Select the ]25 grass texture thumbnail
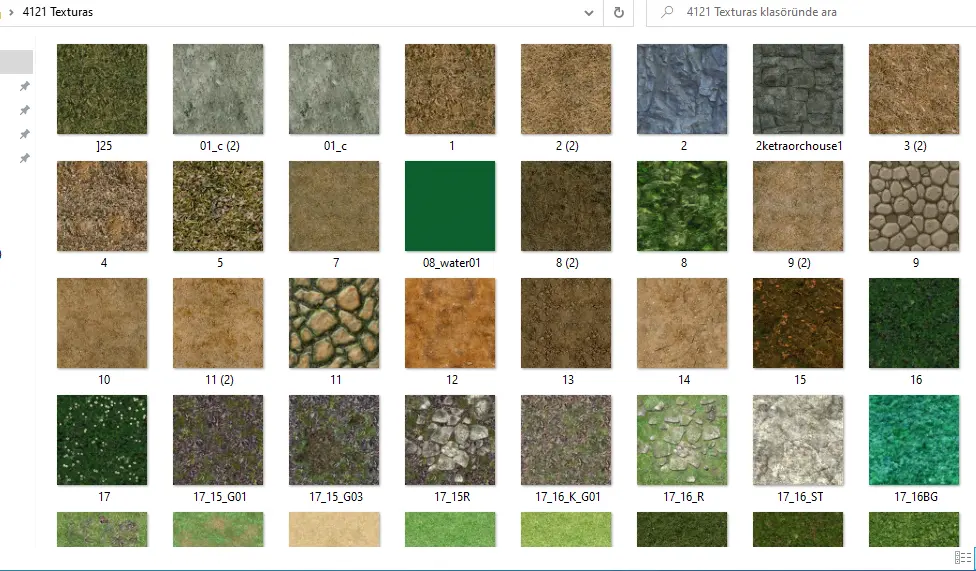The image size is (976, 571). click(102, 89)
